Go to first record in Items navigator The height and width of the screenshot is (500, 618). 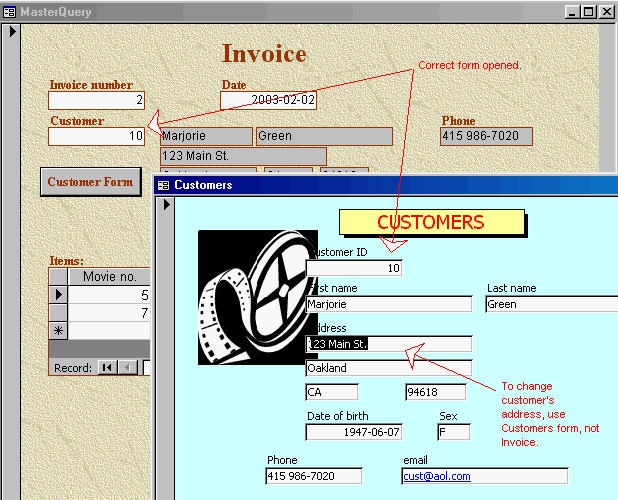click(107, 368)
